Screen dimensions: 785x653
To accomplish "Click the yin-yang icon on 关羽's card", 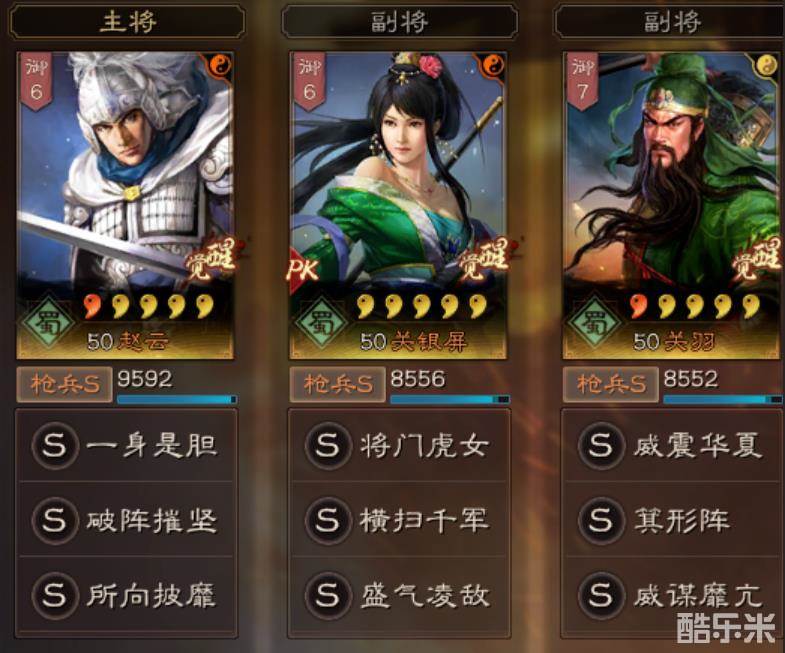I will pyautogui.click(x=766, y=65).
